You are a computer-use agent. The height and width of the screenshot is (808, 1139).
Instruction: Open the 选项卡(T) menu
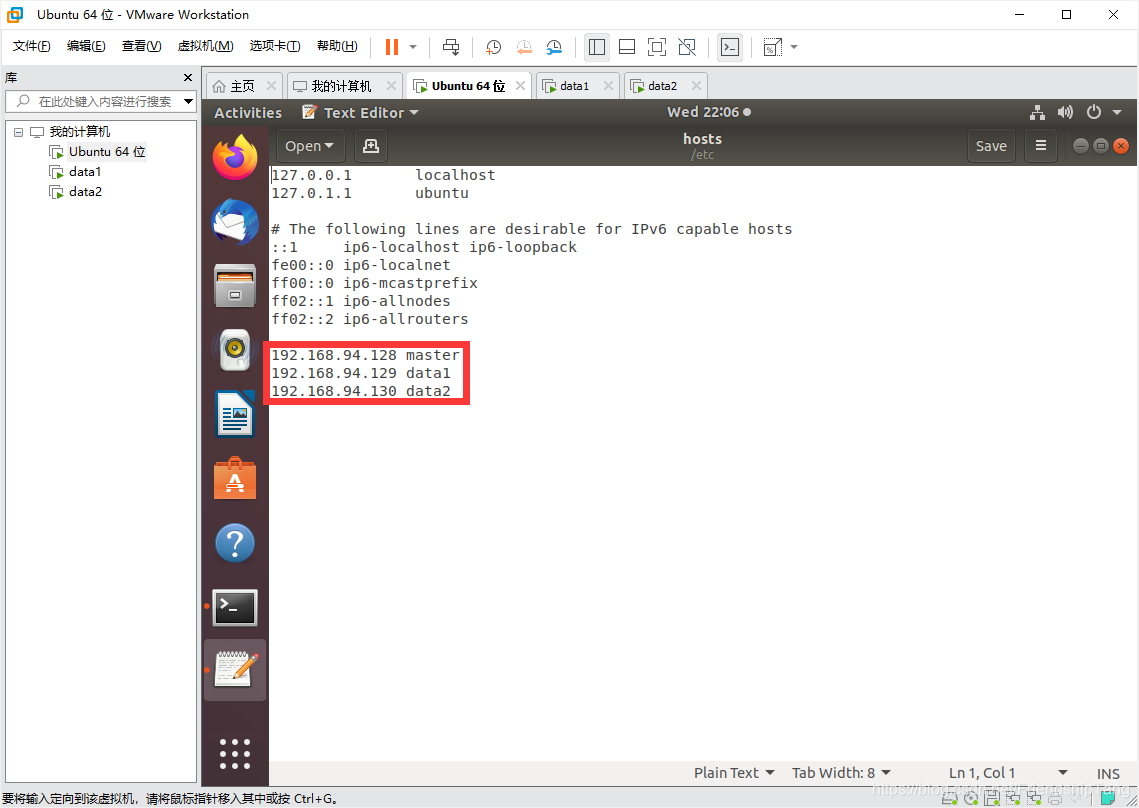275,46
